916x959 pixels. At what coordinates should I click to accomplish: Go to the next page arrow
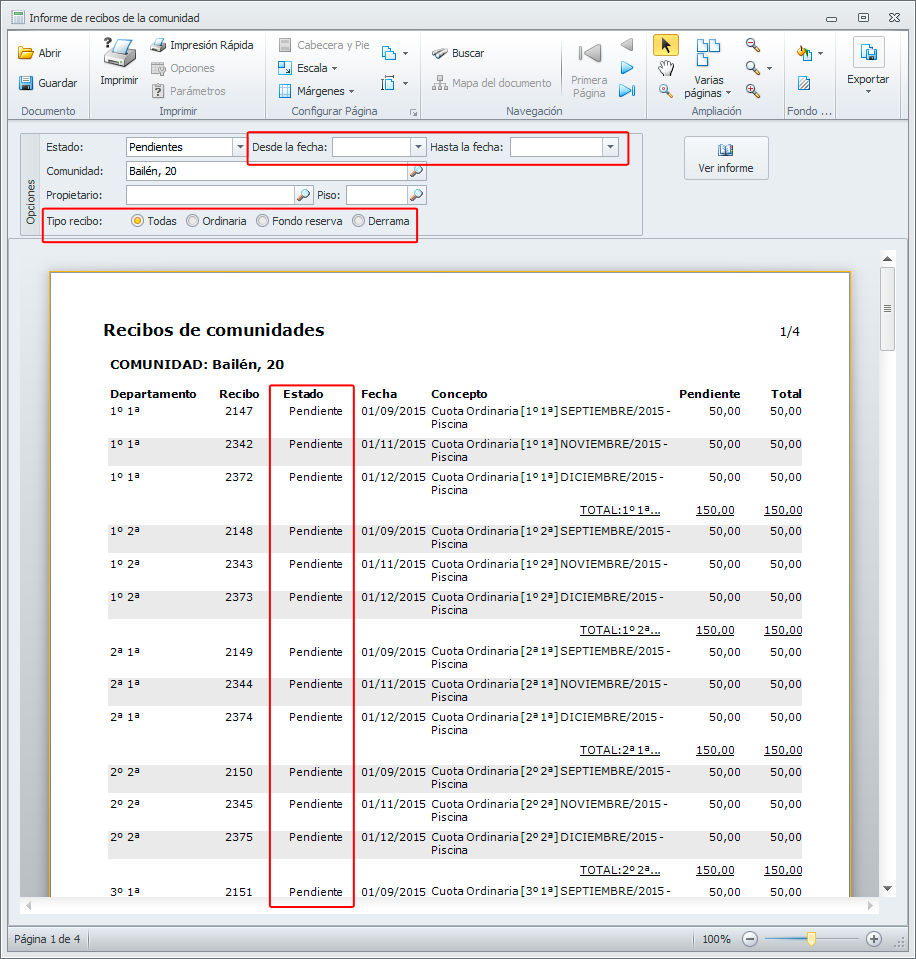627,68
